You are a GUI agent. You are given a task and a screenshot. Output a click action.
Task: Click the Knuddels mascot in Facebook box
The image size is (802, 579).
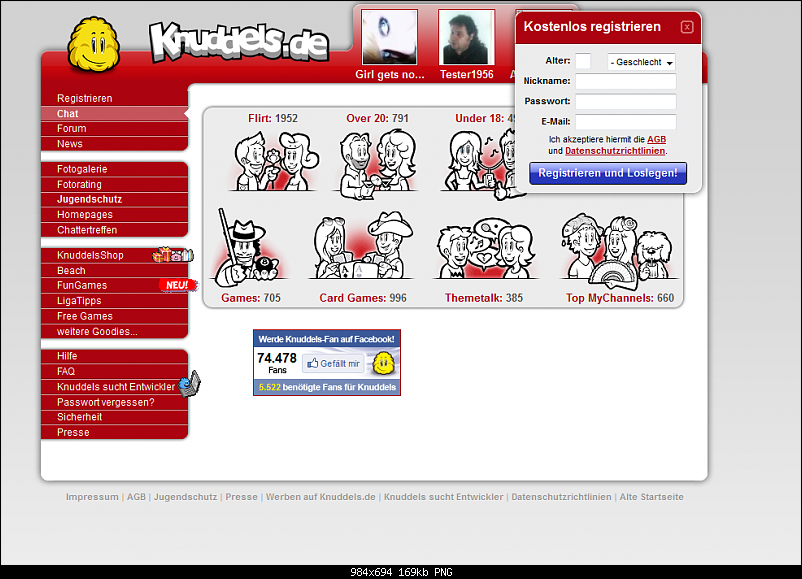pyautogui.click(x=383, y=363)
